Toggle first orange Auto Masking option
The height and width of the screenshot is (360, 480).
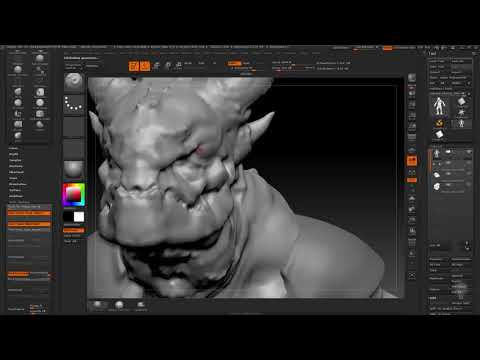(x=29, y=213)
